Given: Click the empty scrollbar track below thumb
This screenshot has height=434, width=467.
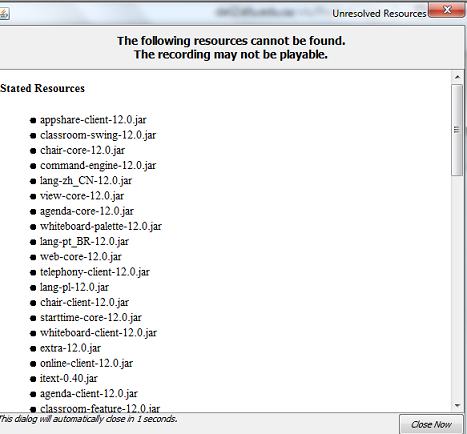Looking at the screenshot, I should point(457,287).
